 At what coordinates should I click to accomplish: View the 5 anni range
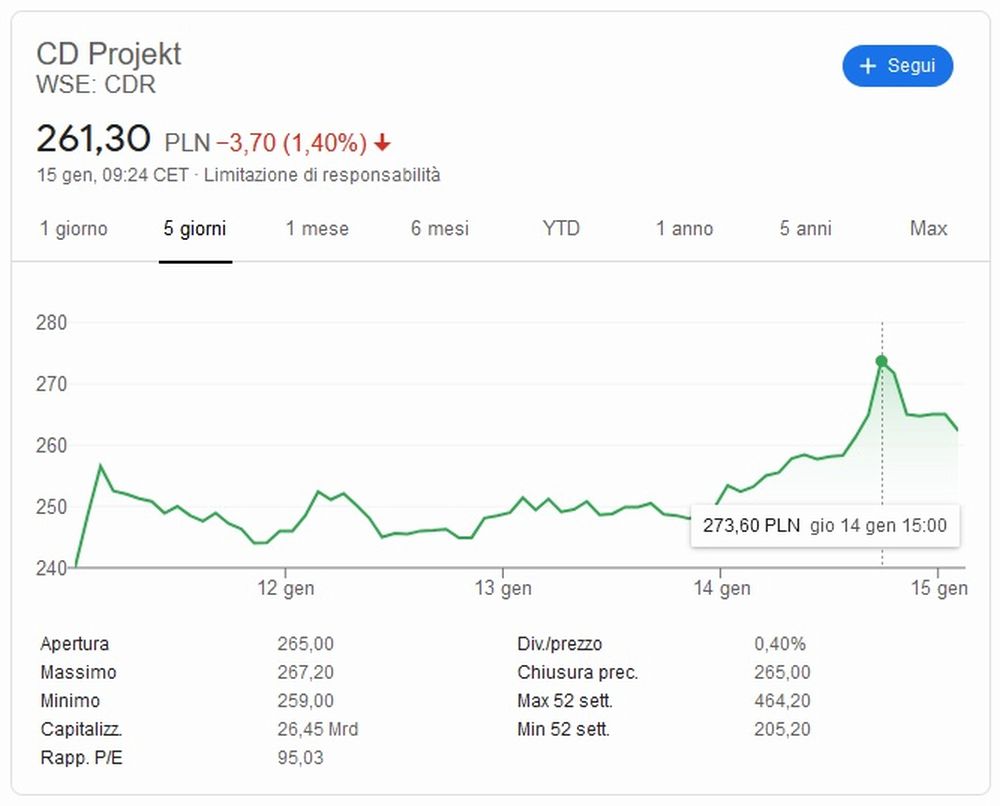click(x=806, y=229)
